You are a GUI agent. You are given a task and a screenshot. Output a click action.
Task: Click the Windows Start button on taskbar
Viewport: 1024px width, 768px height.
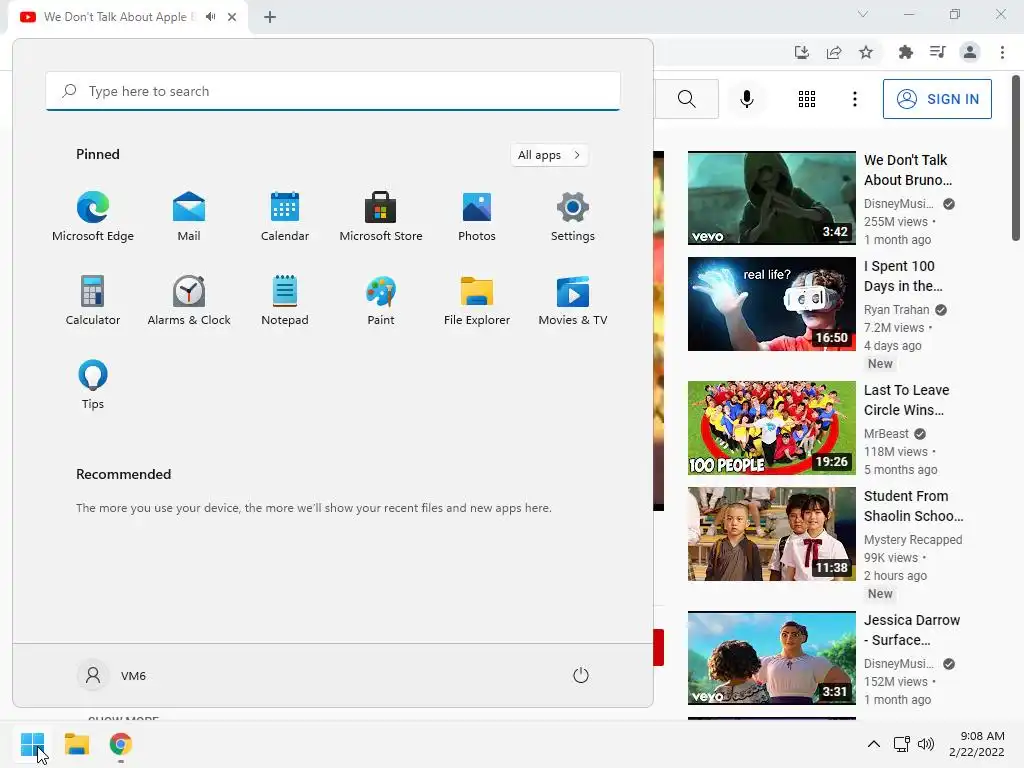coord(33,744)
